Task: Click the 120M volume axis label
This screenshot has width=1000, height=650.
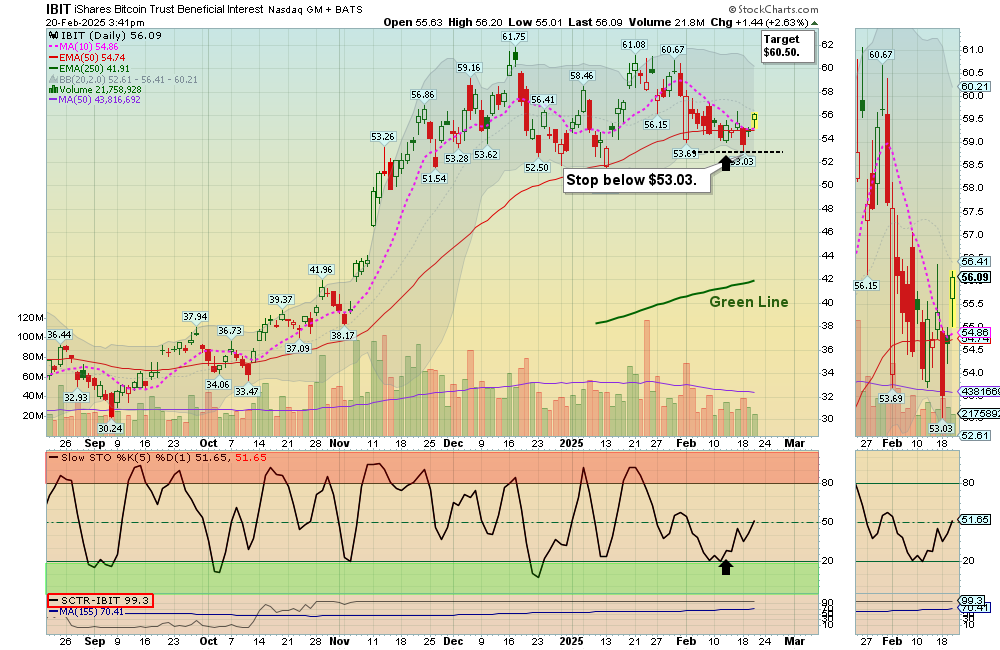Action: click(x=31, y=318)
